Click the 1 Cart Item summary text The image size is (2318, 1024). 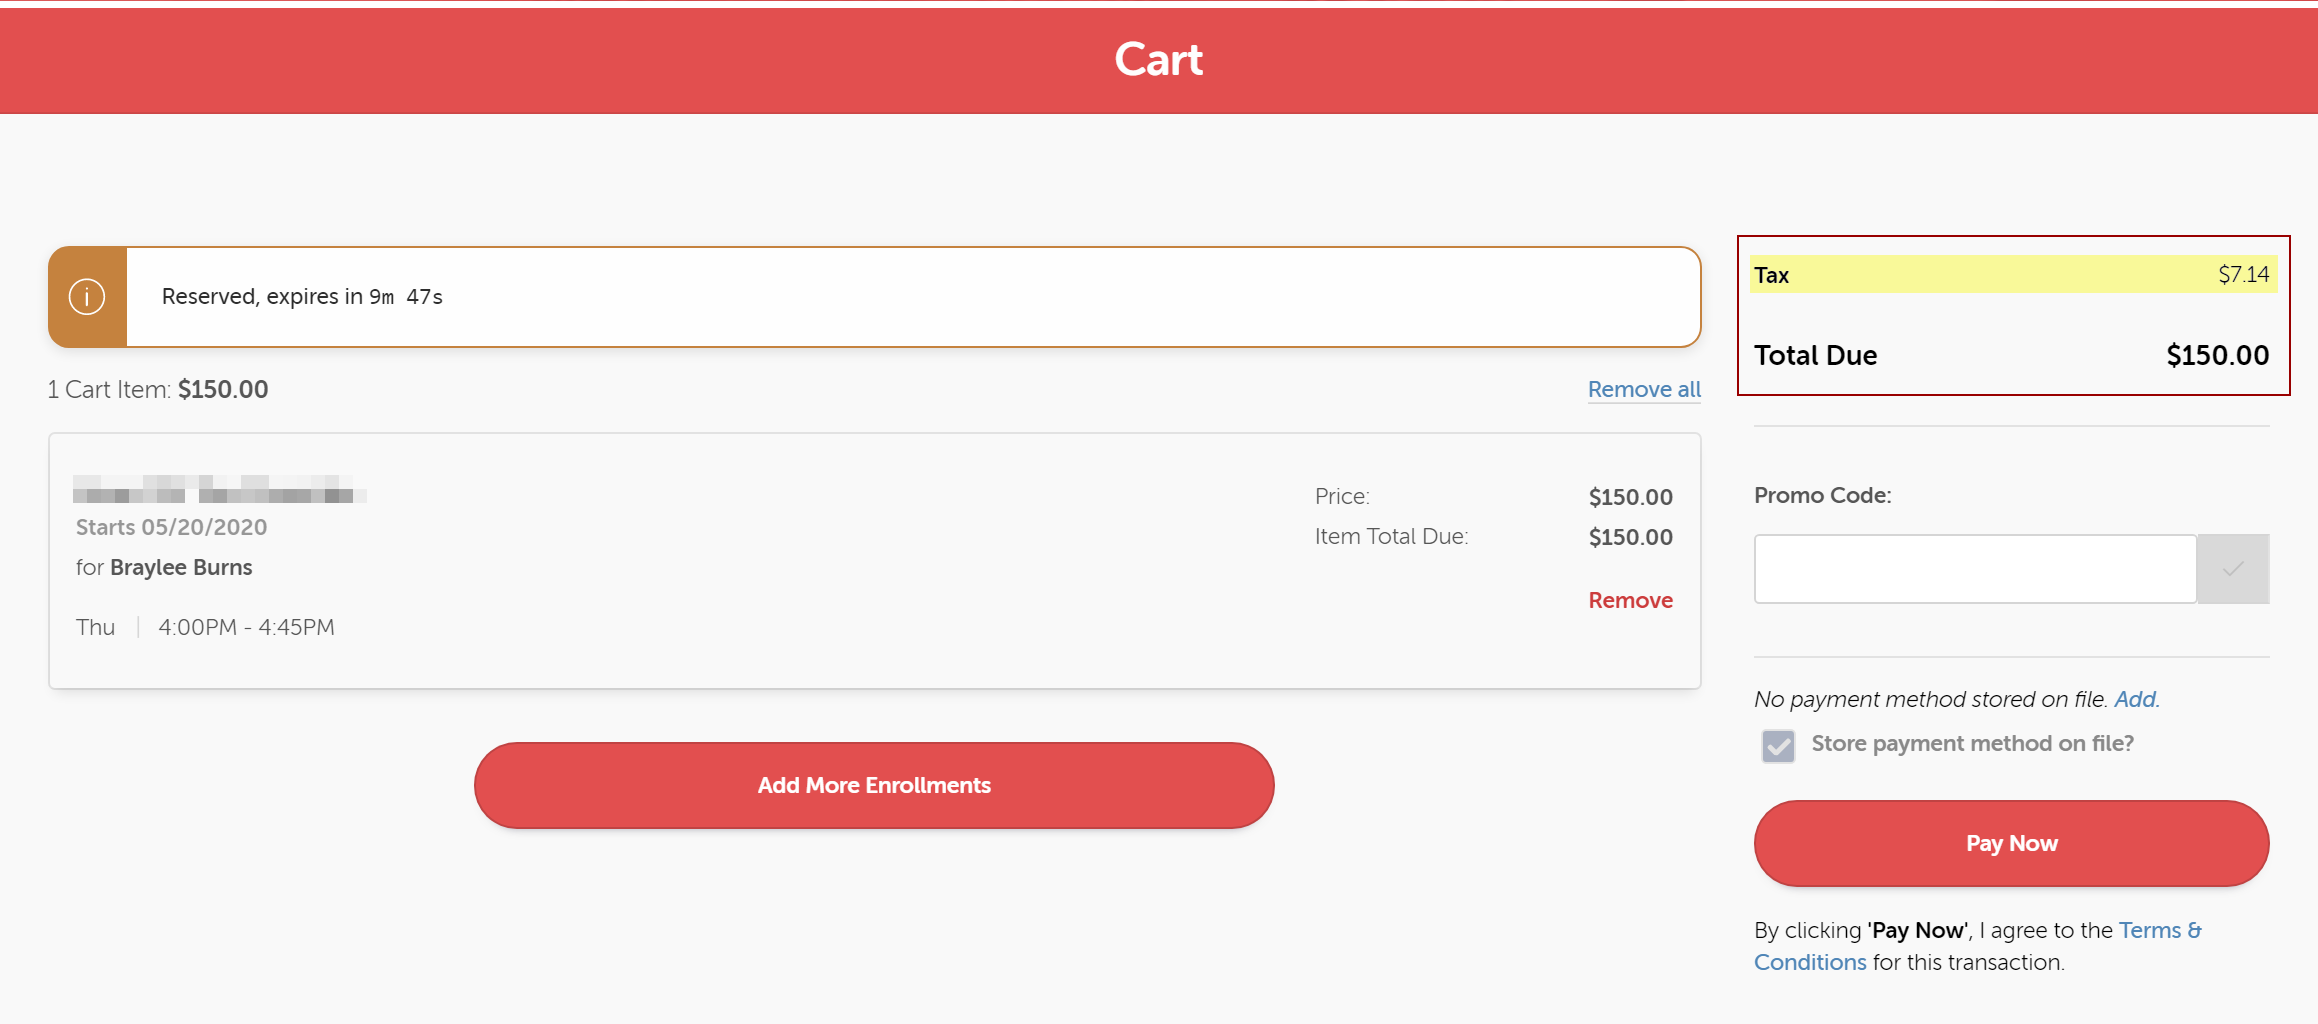(x=158, y=389)
